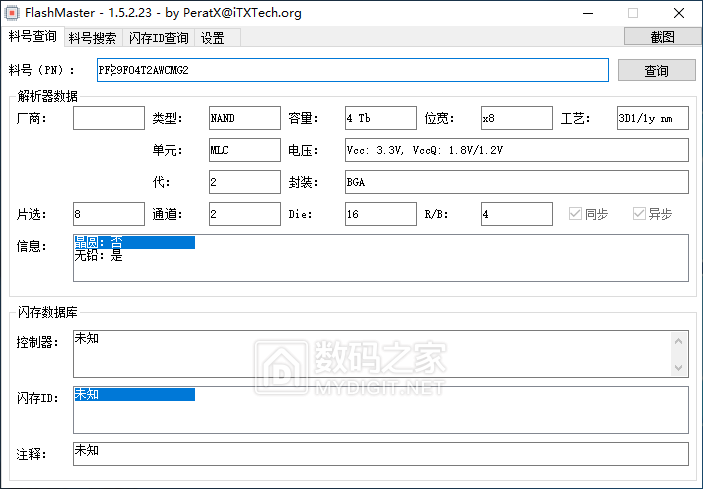Minimize the FlashMaster window
The width and height of the screenshot is (703, 489).
coord(586,13)
